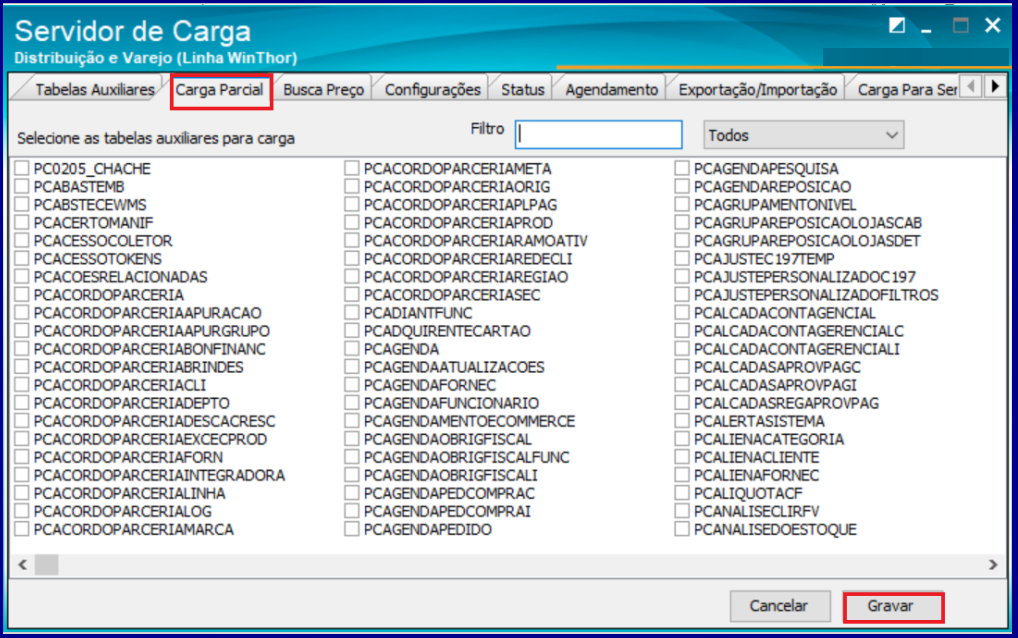
Task: Tick the PCALIENACLIENTE checkbox
Action: [x=682, y=457]
